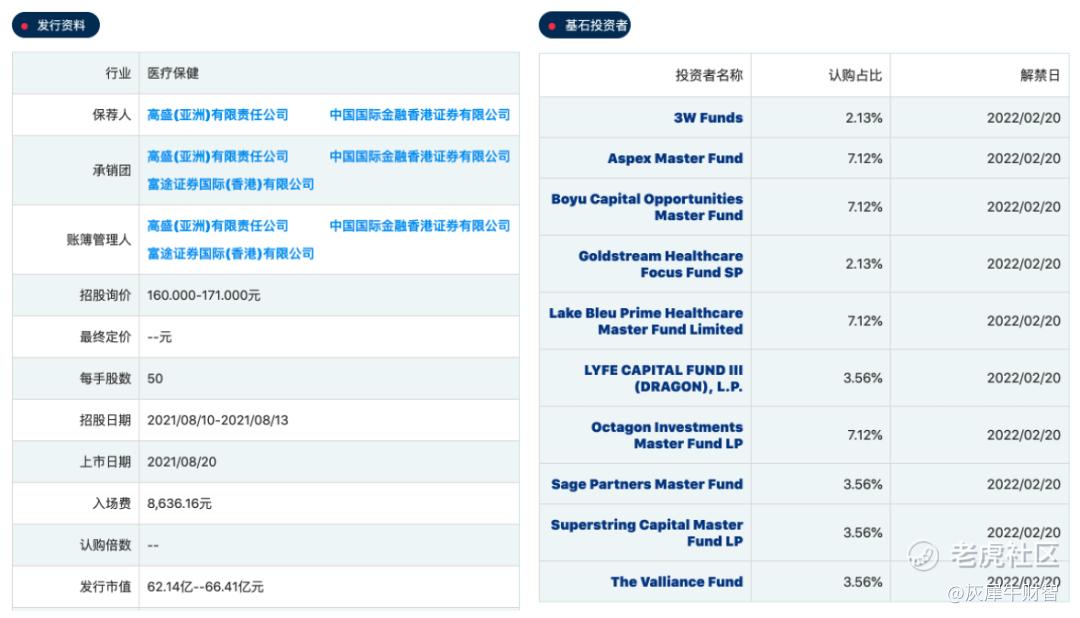
Task: Click the 保荐人 row label
Action: (x=112, y=115)
